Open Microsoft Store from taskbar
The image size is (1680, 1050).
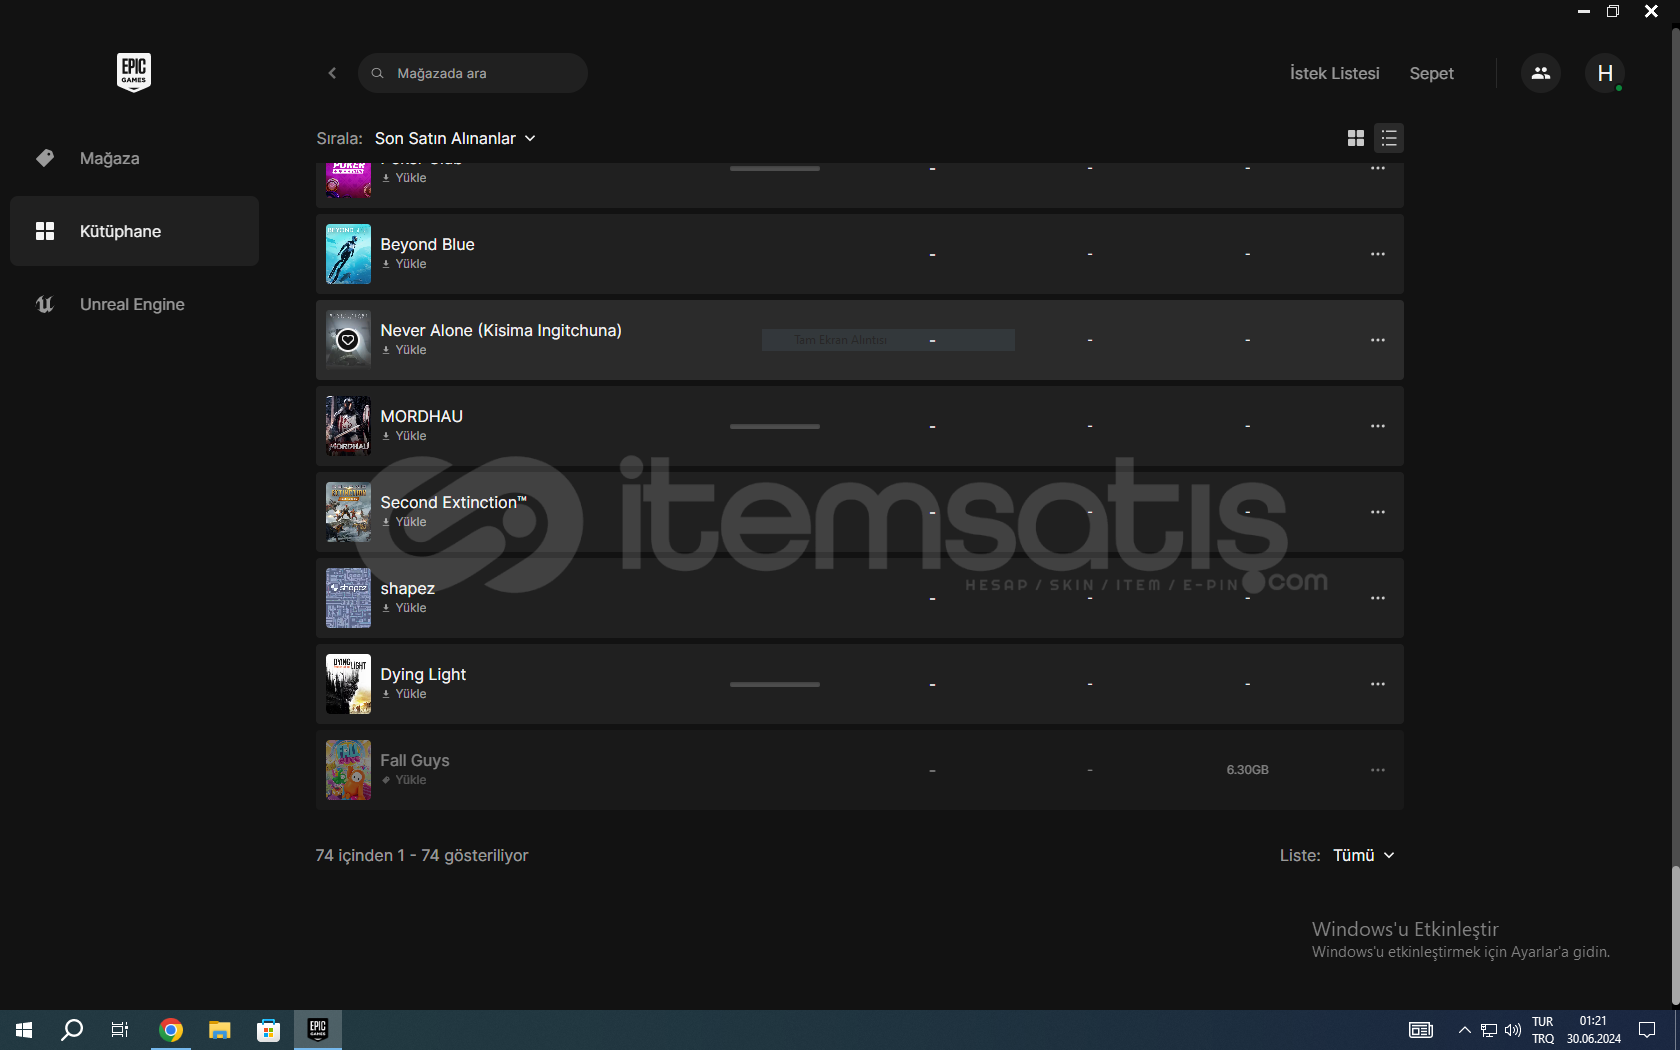pyautogui.click(x=268, y=1029)
